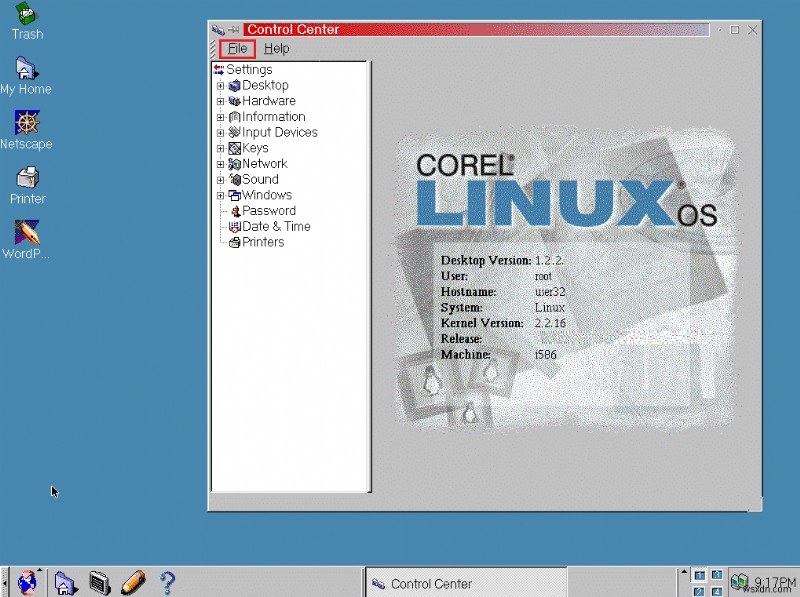
Task: Click the network icon in the system tray
Action: pos(740,582)
